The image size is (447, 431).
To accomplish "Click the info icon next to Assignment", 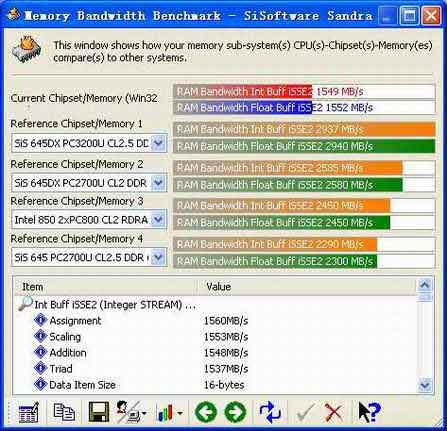I will tap(41, 320).
